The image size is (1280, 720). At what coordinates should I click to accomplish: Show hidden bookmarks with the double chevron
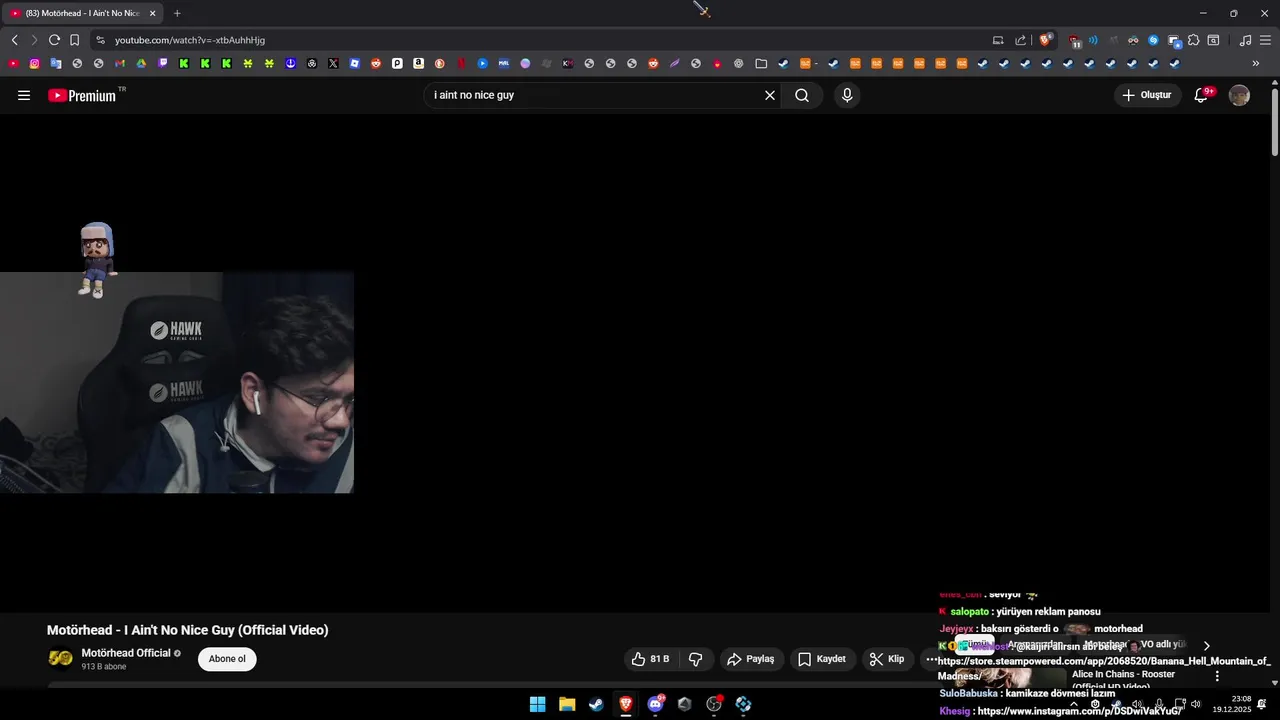[1256, 63]
